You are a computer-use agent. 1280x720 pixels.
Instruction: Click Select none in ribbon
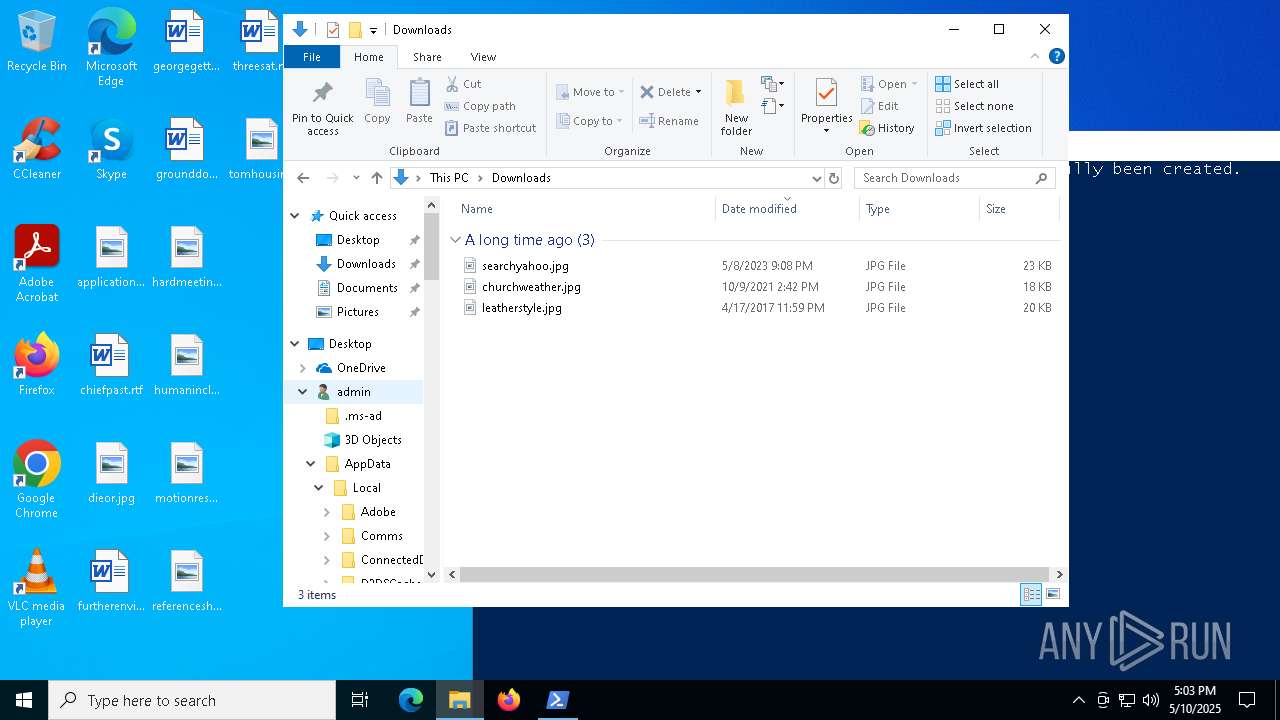[x=974, y=106]
